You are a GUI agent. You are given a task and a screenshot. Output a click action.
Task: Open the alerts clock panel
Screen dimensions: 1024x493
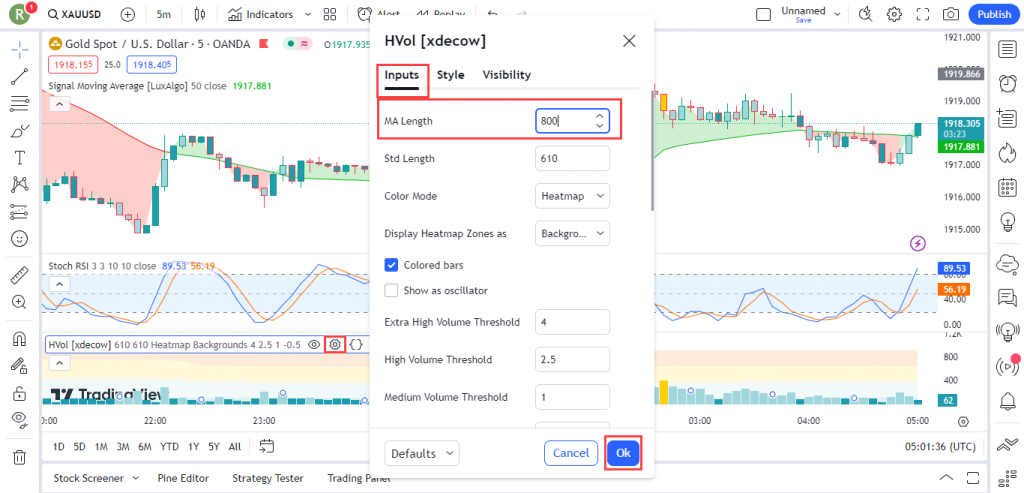pyautogui.click(x=1007, y=84)
